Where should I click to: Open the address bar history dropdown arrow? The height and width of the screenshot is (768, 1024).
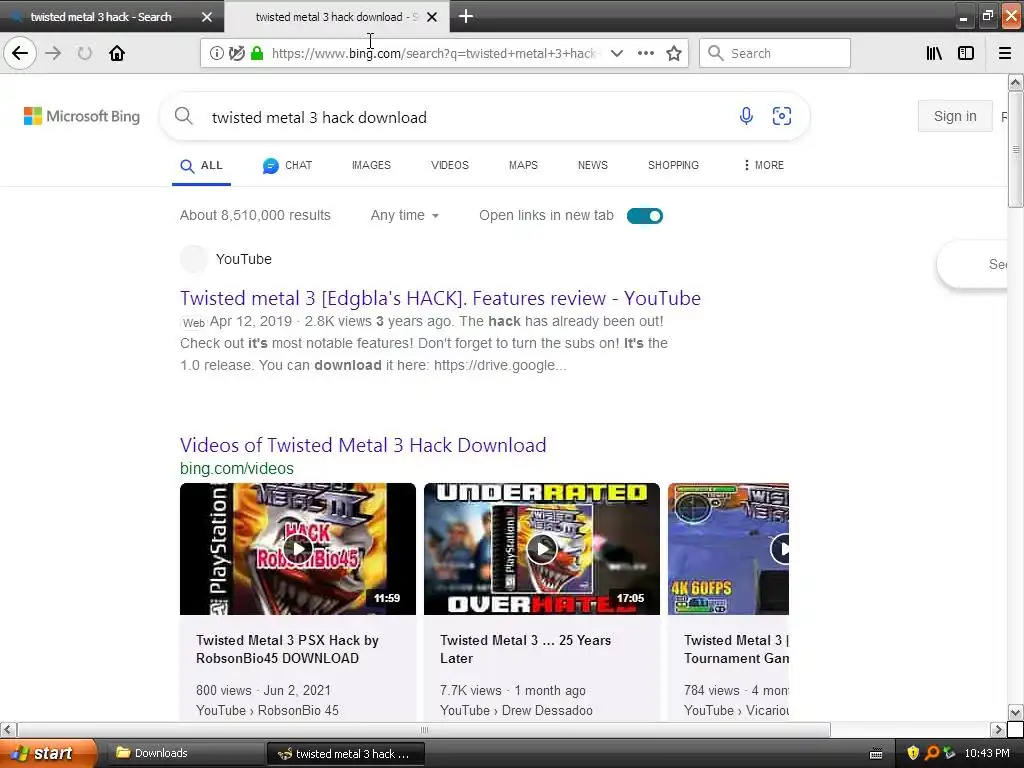tap(616, 54)
